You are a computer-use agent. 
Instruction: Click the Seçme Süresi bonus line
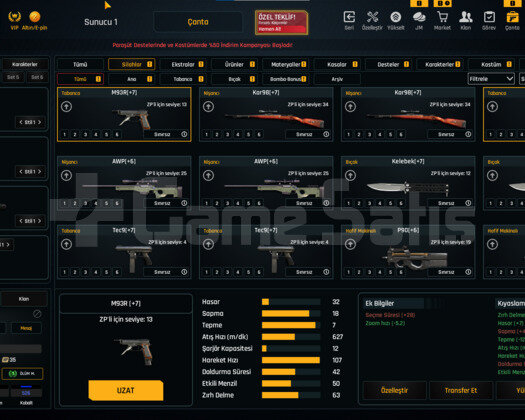[390, 315]
